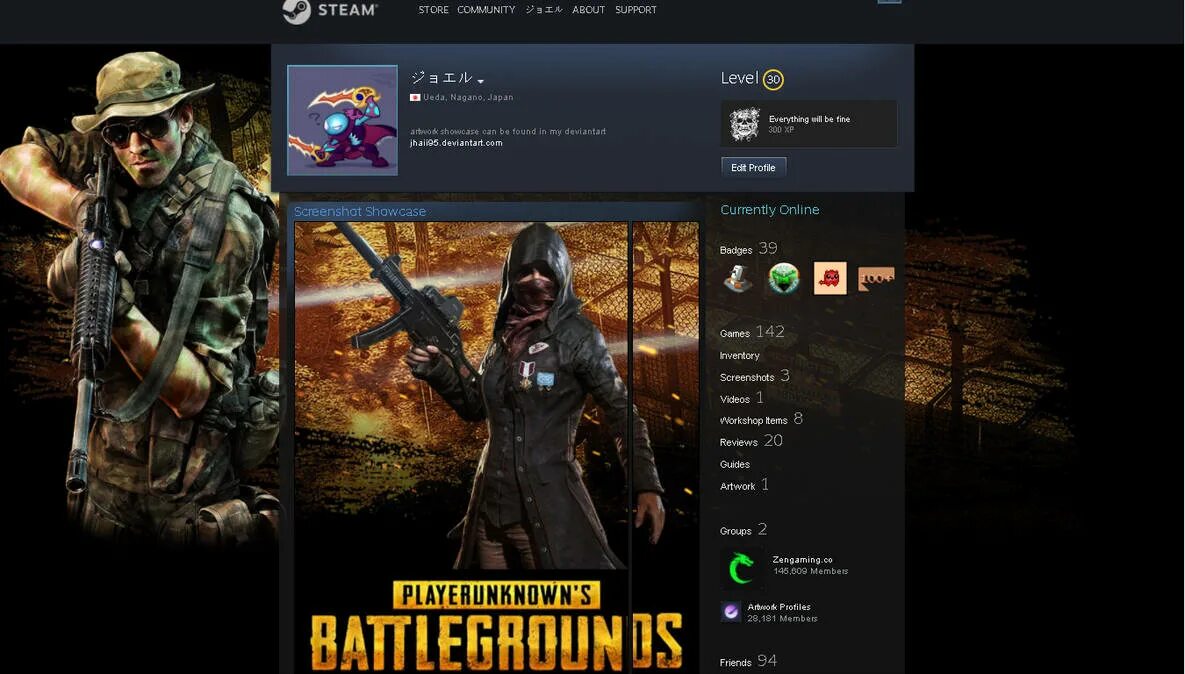Viewport: 1185px width, 674px height.
Task: Click the Zengaming.co green dragon icon
Action: click(741, 568)
